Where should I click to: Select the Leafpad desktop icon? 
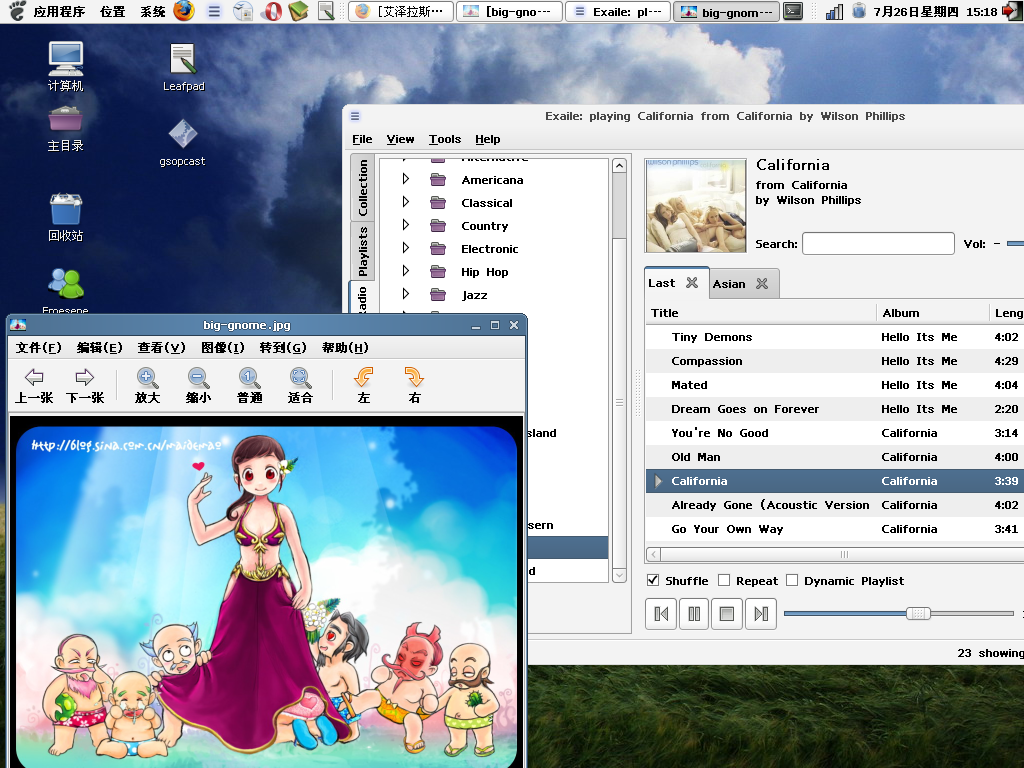184,67
